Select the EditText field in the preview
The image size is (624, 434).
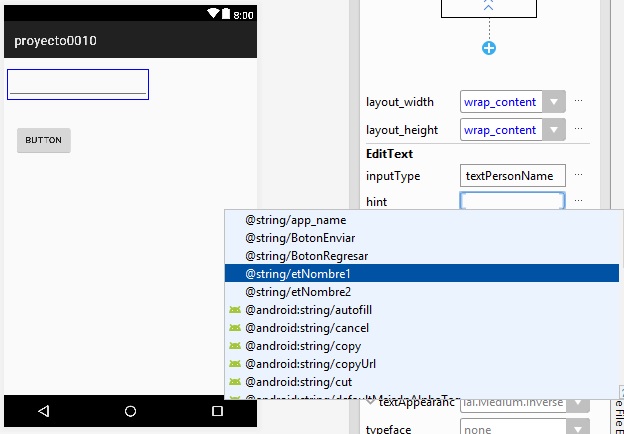(x=78, y=84)
